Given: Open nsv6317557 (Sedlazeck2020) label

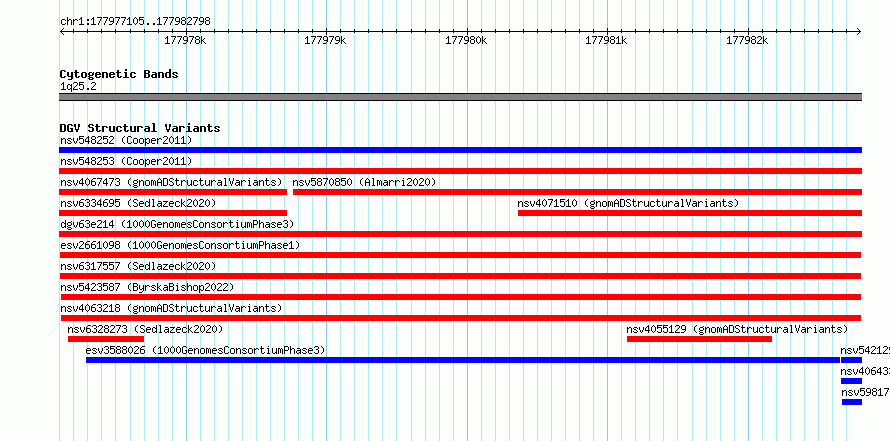Looking at the screenshot, I should [x=138, y=266].
